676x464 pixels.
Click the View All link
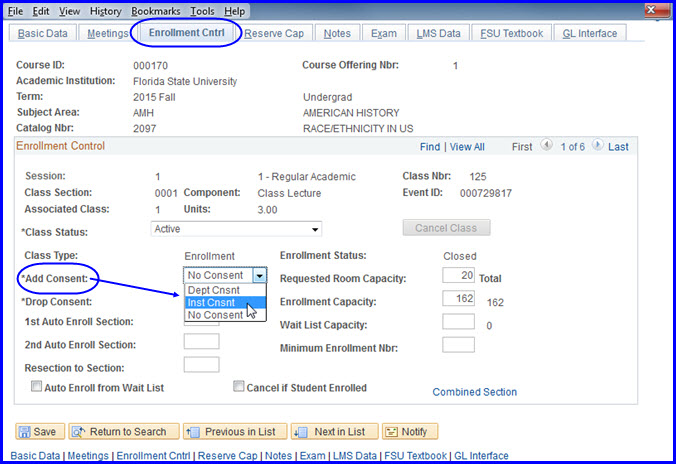(x=467, y=147)
